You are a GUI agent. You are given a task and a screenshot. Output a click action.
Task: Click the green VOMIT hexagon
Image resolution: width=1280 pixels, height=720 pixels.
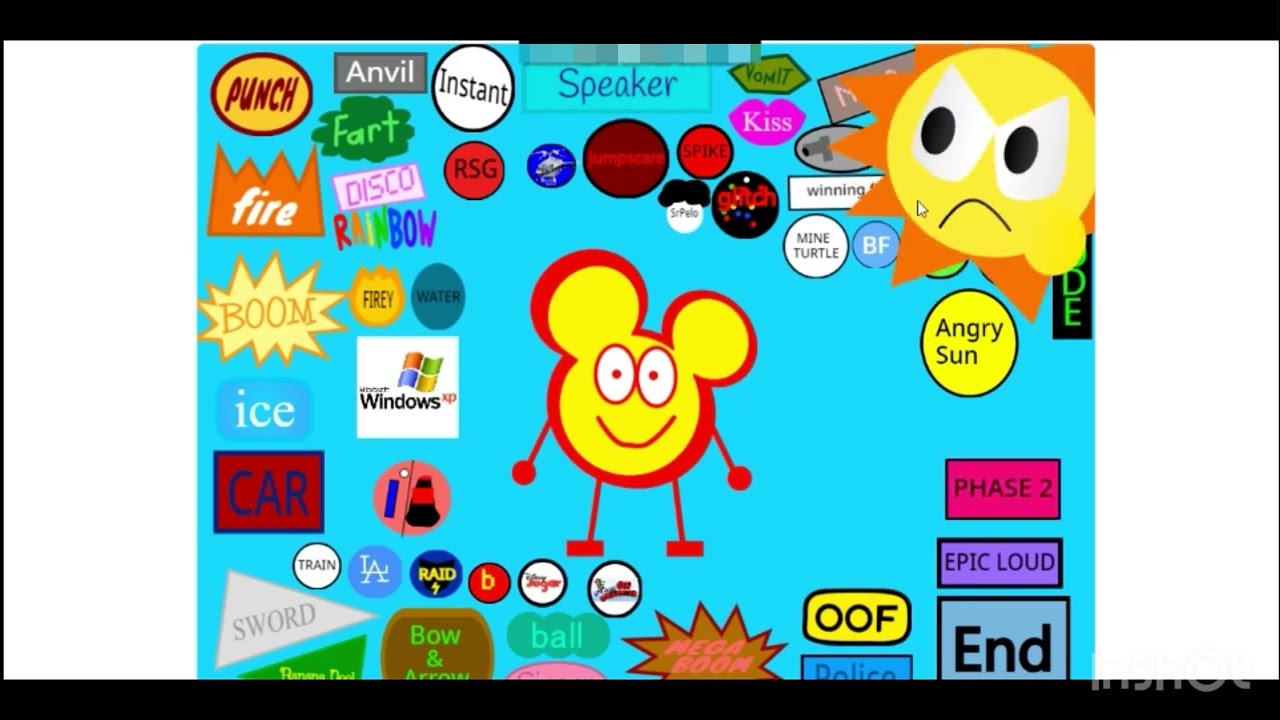coord(768,74)
